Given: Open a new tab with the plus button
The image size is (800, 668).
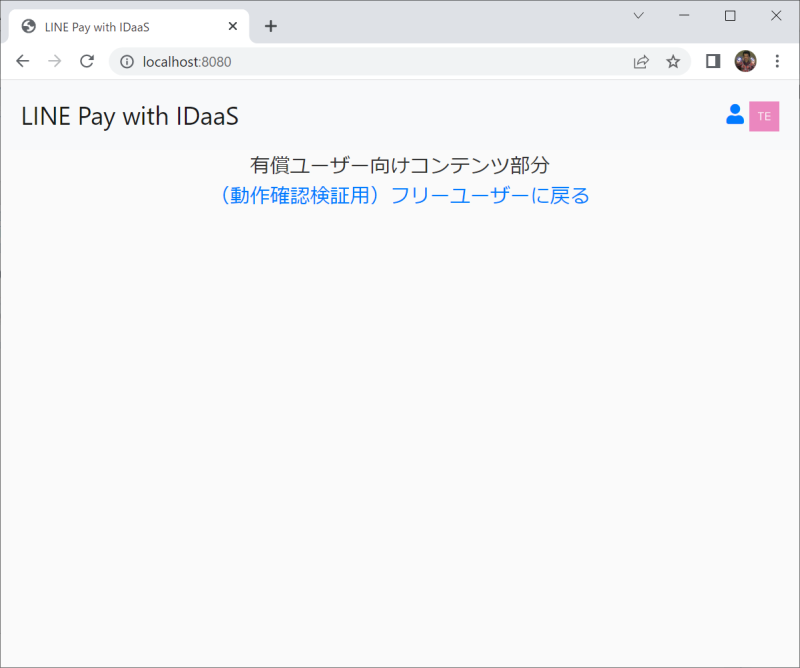Looking at the screenshot, I should click(x=271, y=26).
